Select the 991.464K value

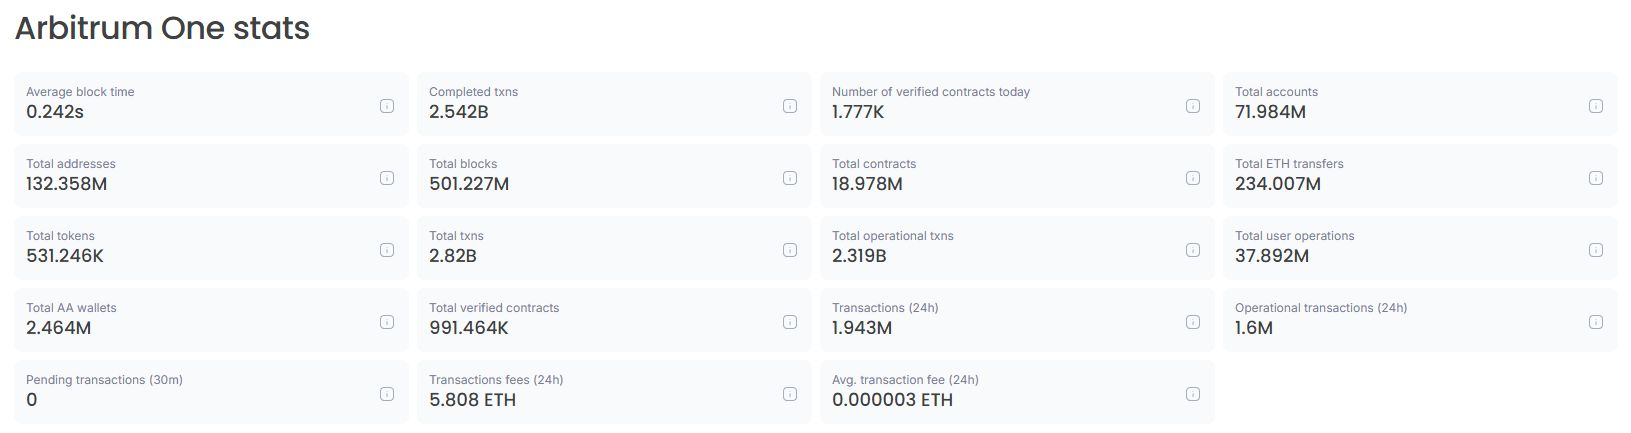coord(469,328)
